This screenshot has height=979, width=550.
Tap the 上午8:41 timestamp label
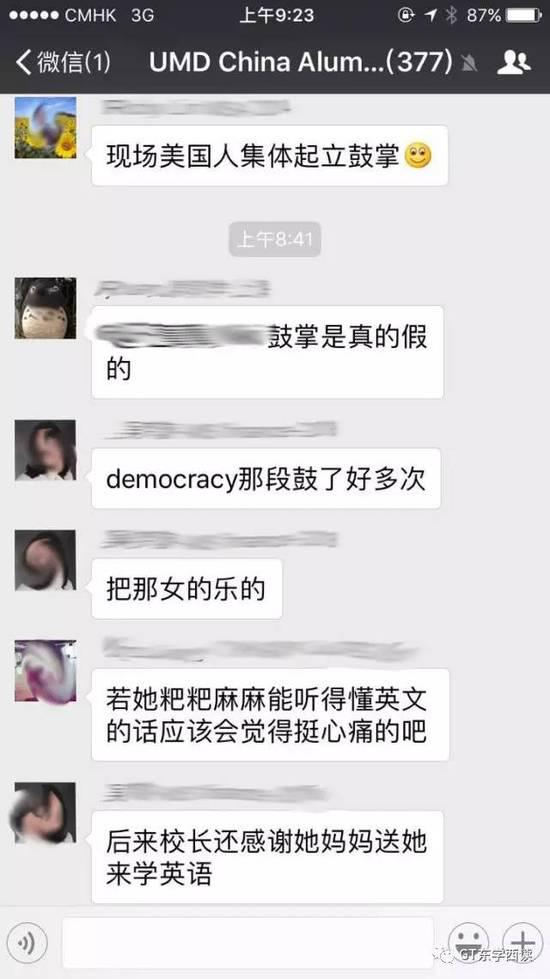point(275,239)
